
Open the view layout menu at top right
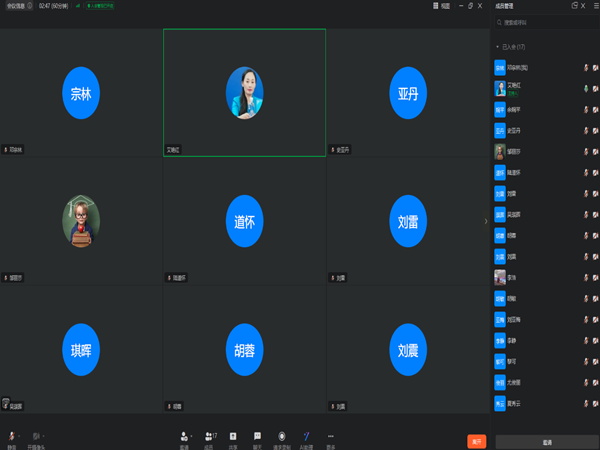point(441,6)
